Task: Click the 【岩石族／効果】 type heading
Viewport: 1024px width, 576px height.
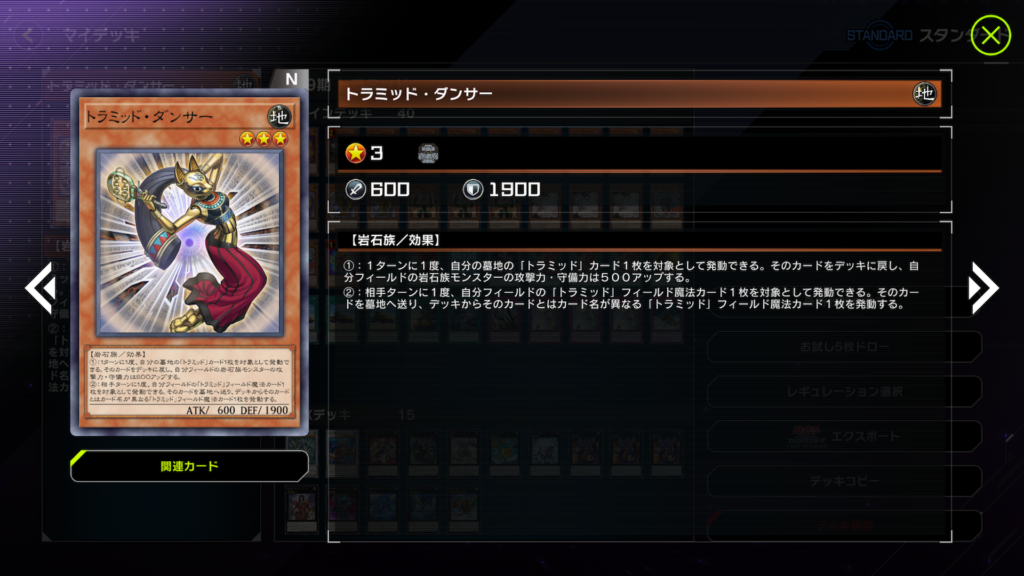Action: [x=395, y=240]
